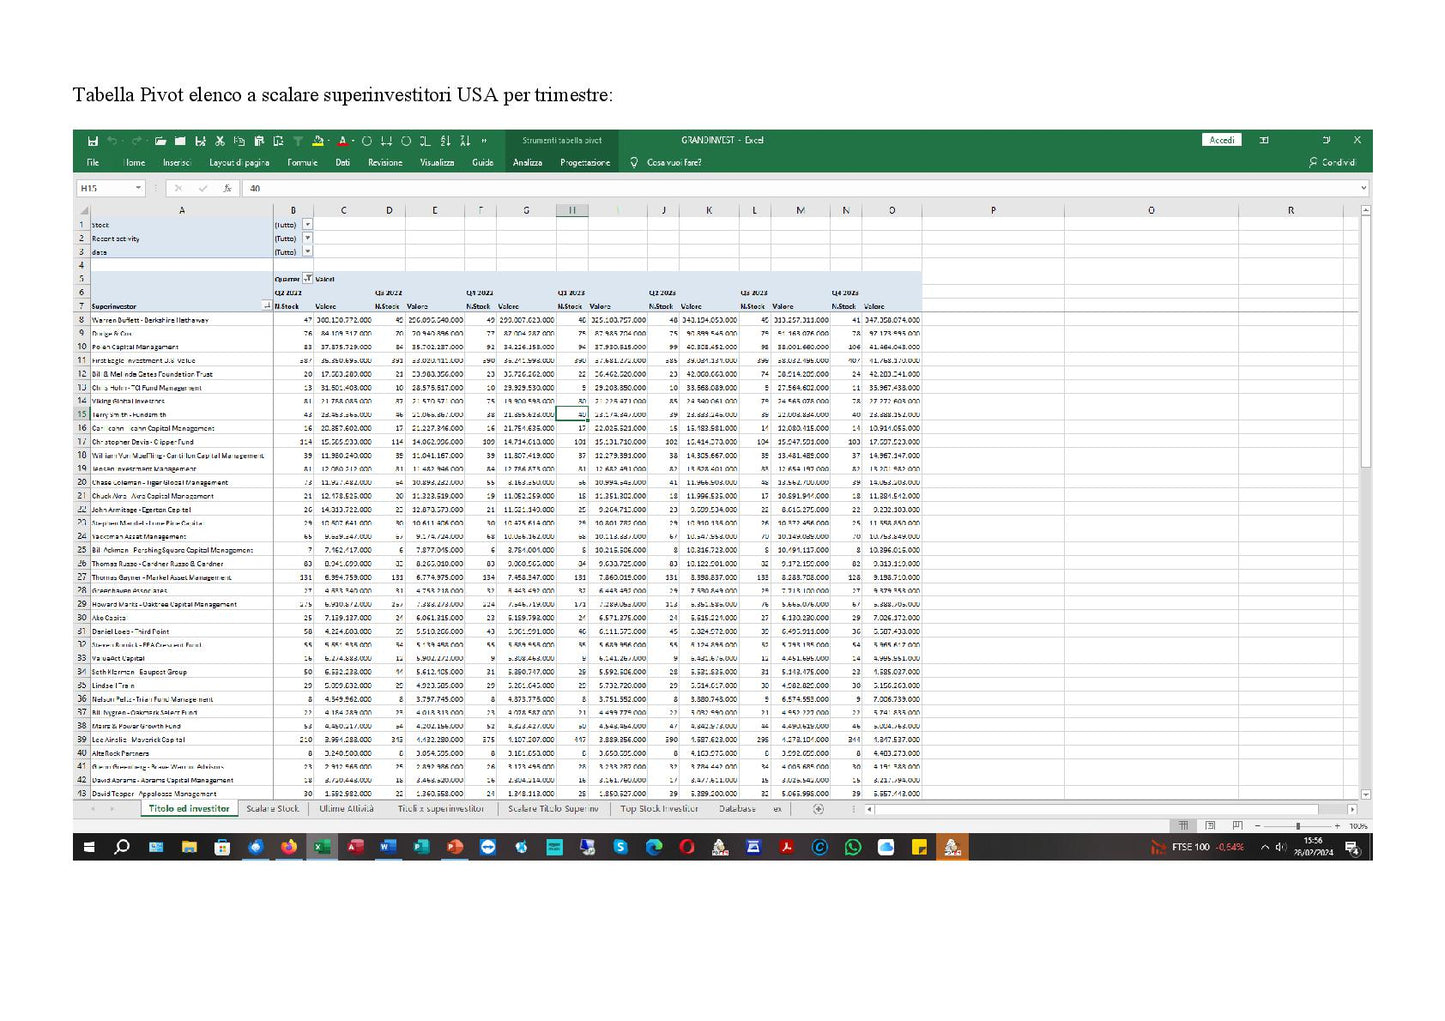
Task: Click the horizontal scrollbar of the sheet
Action: 1110,809
